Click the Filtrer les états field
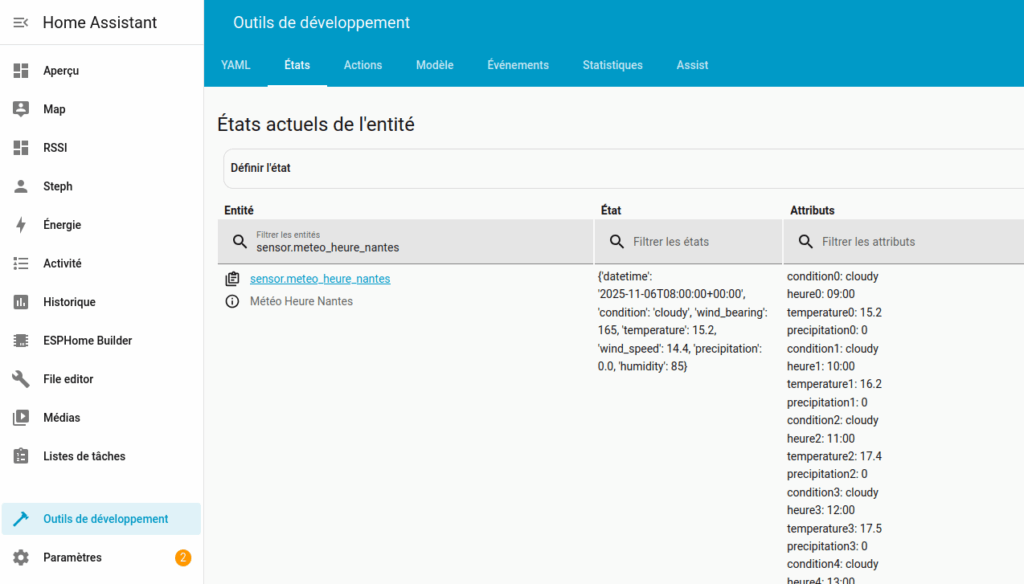Screen dimensions: 1024x584 coord(700,242)
